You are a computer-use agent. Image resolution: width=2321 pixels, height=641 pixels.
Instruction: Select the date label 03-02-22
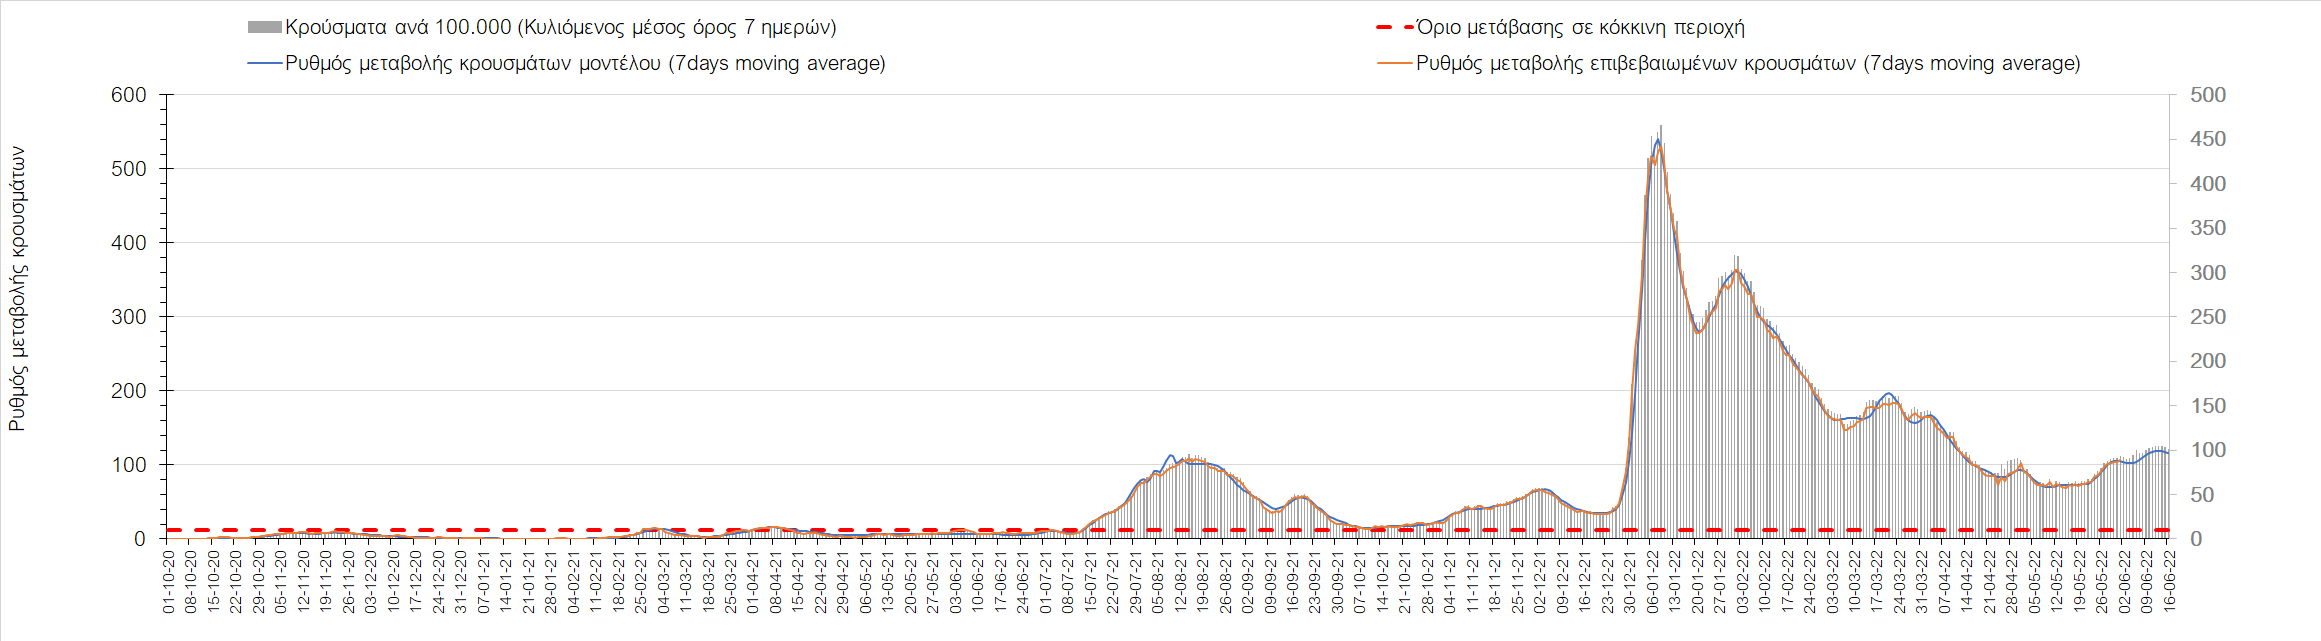[1743, 580]
